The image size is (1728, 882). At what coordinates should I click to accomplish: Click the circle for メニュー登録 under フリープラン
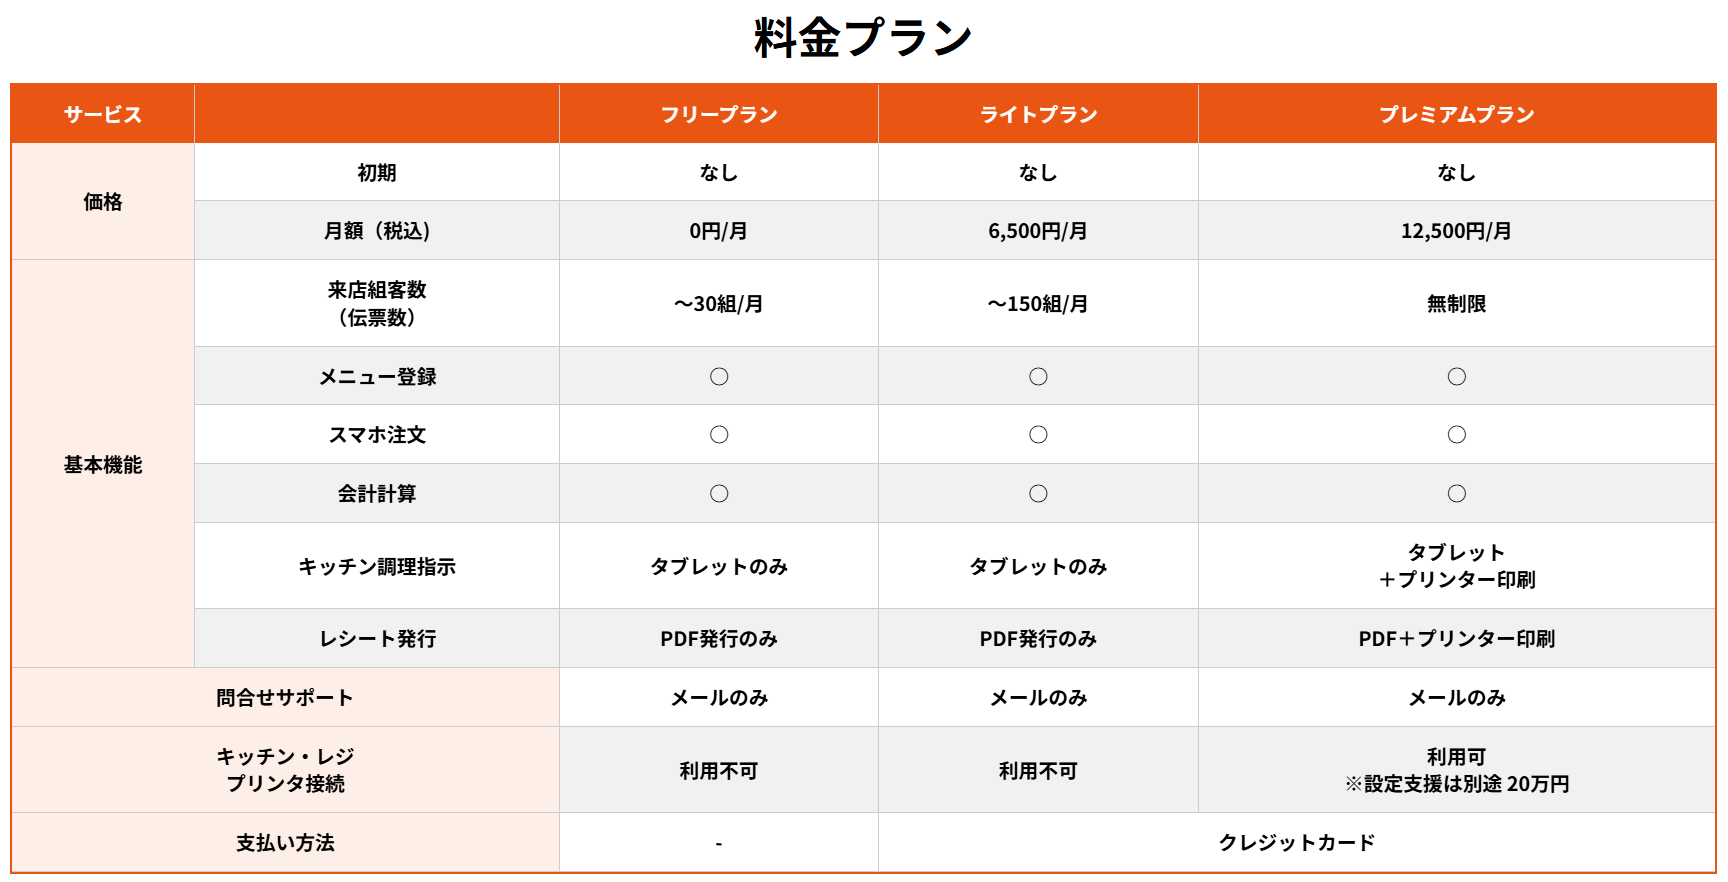(719, 376)
